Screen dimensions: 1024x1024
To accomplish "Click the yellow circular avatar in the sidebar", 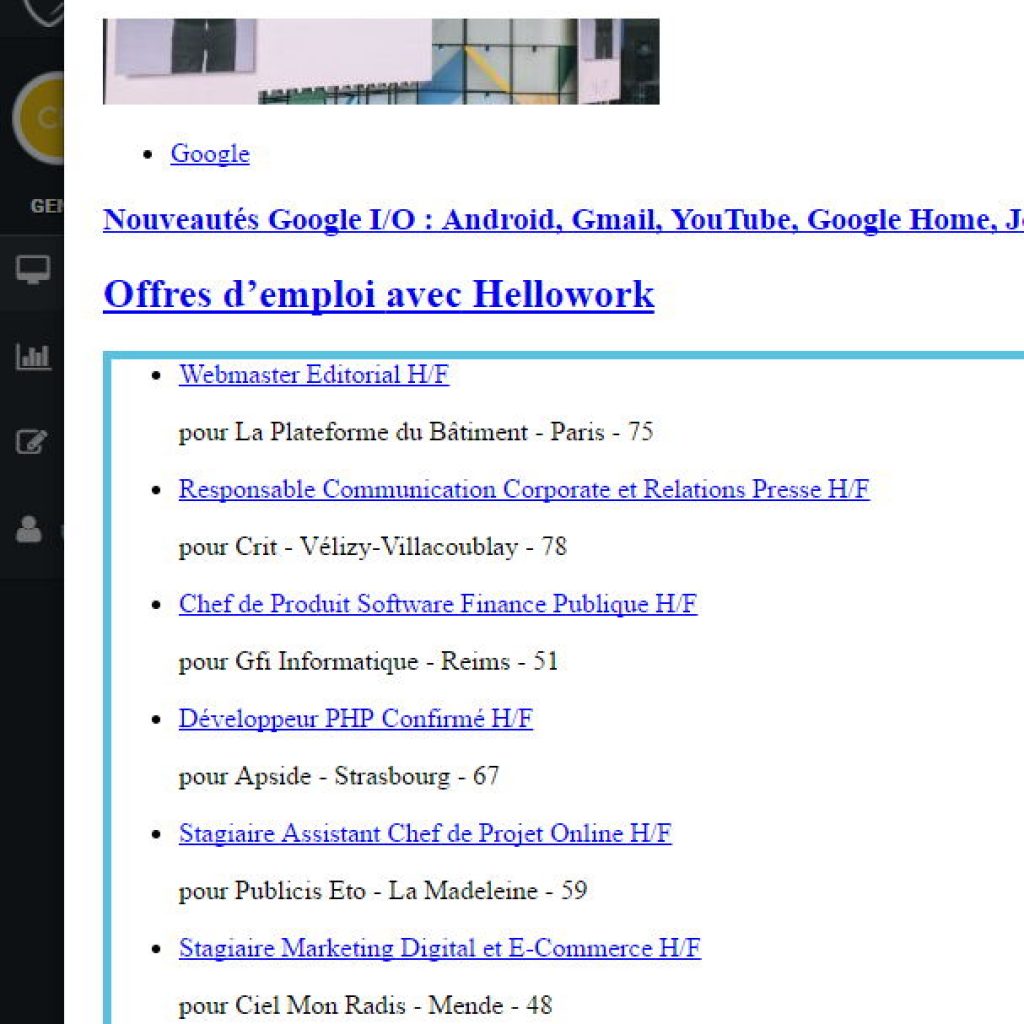I will click(39, 118).
